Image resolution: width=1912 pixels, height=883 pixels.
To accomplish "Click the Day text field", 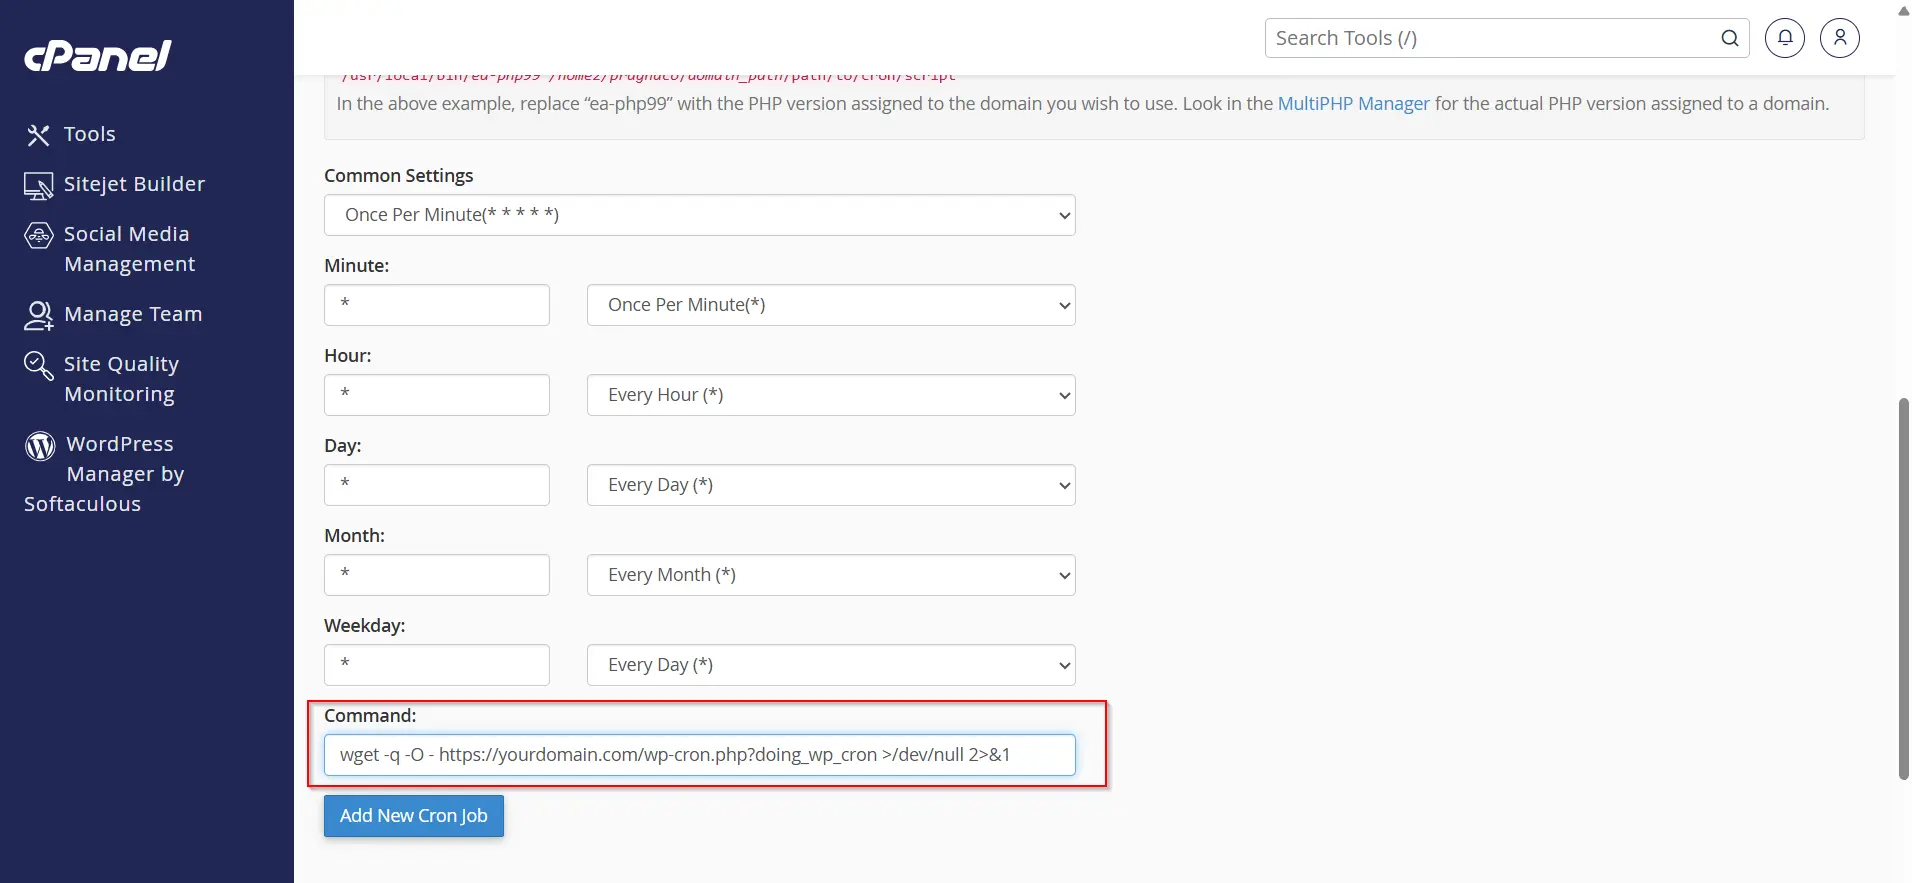I will pyautogui.click(x=437, y=485).
